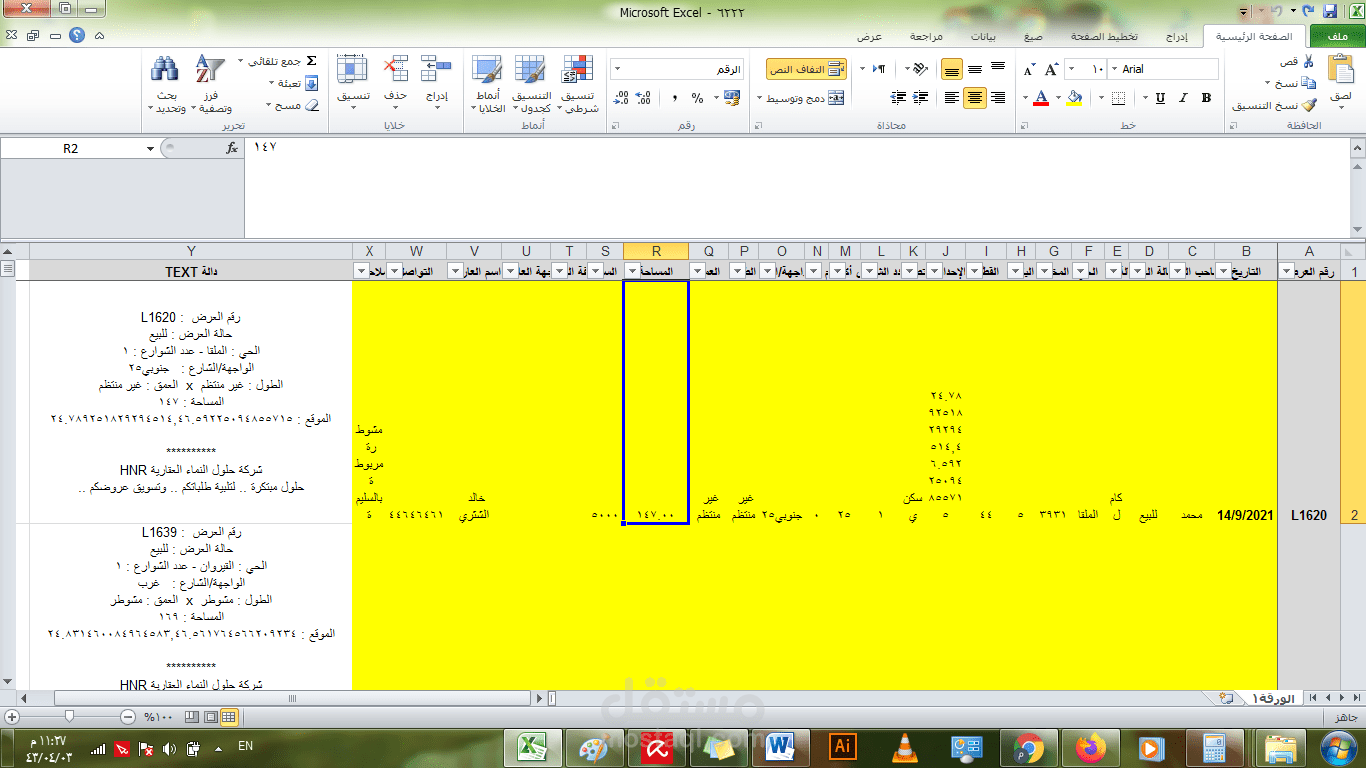Open Conditional Formatting (تنسيق شرطي)
Screen dimensions: 1366x768
coord(577,84)
